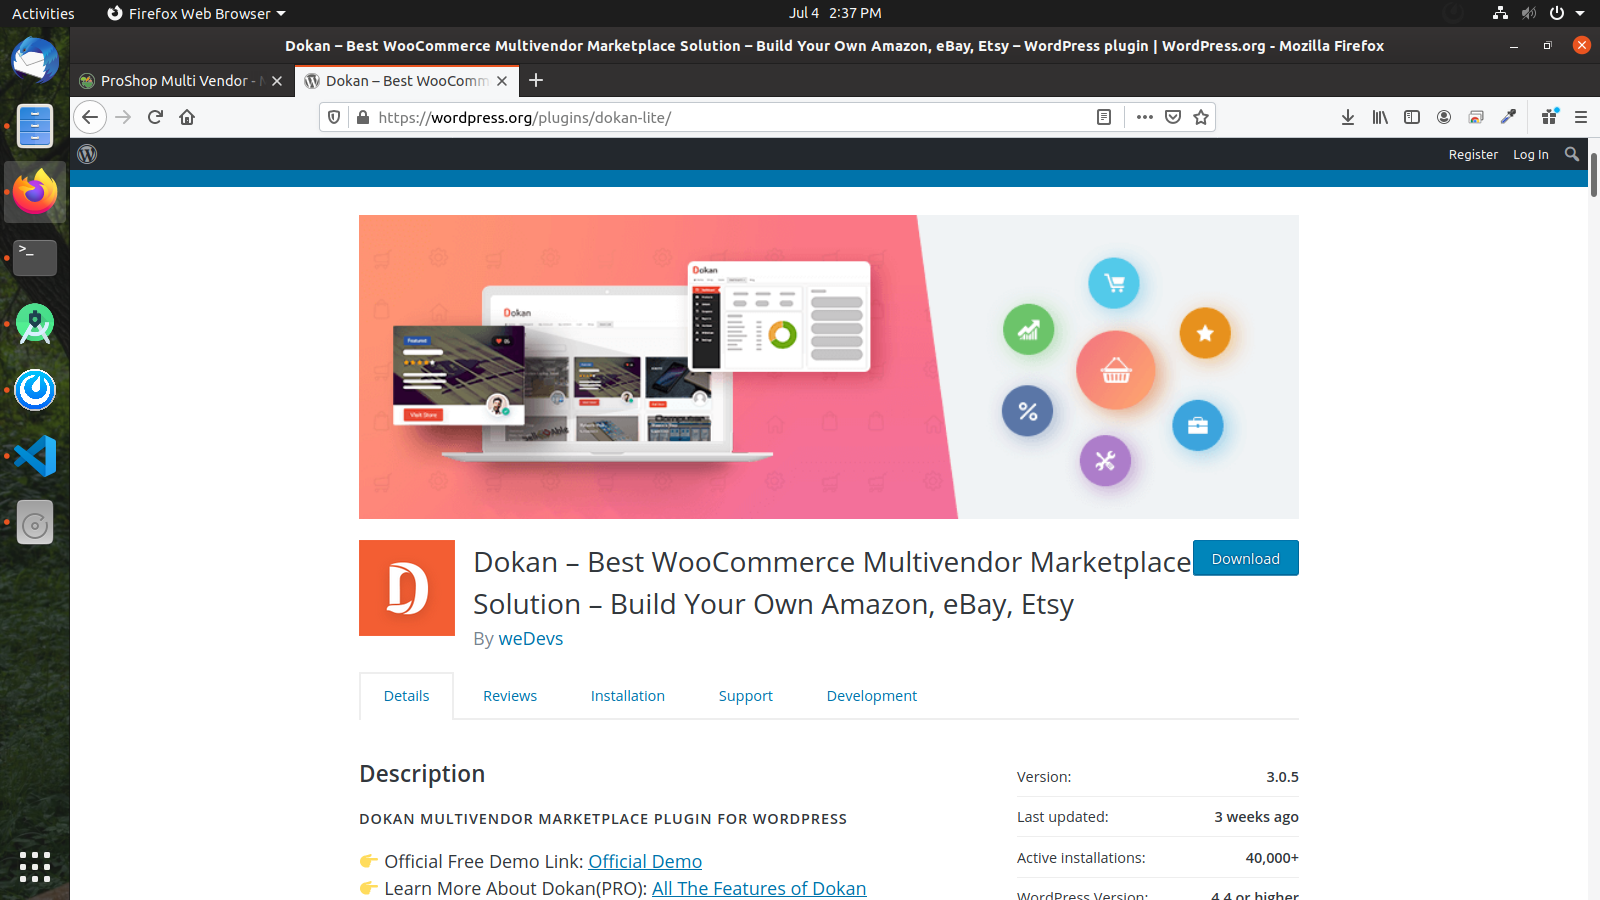Screen dimensions: 1600x900
Task: Bookmark this page with star
Action: 1201,117
